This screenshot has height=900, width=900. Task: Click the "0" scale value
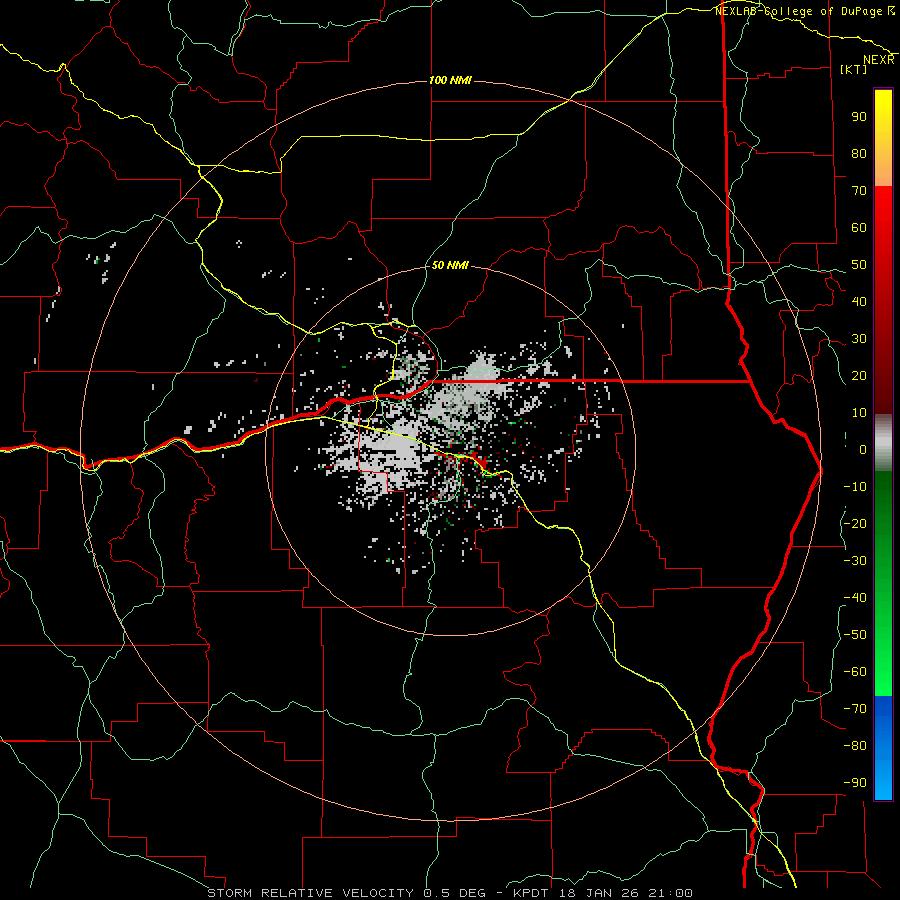(863, 450)
